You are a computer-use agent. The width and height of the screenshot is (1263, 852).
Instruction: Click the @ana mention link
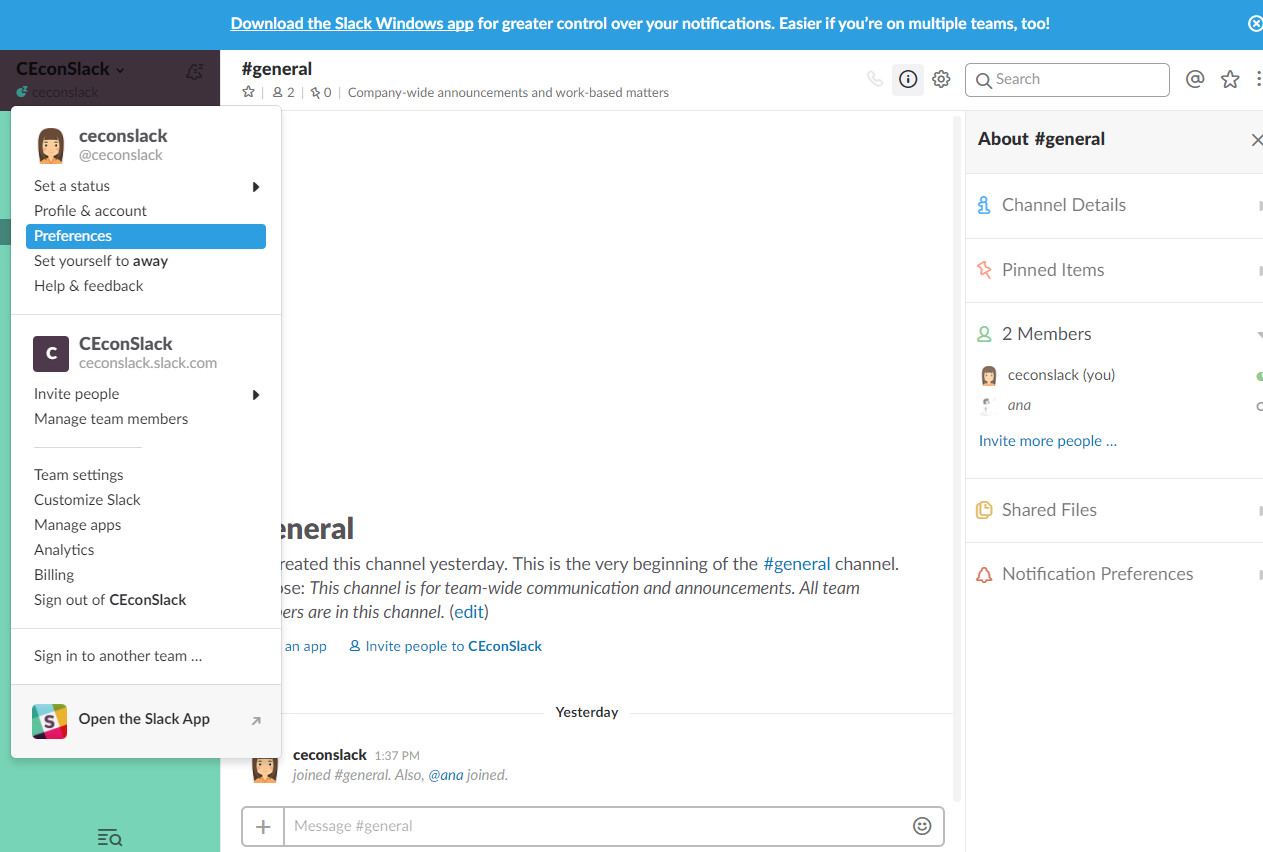[x=446, y=775]
